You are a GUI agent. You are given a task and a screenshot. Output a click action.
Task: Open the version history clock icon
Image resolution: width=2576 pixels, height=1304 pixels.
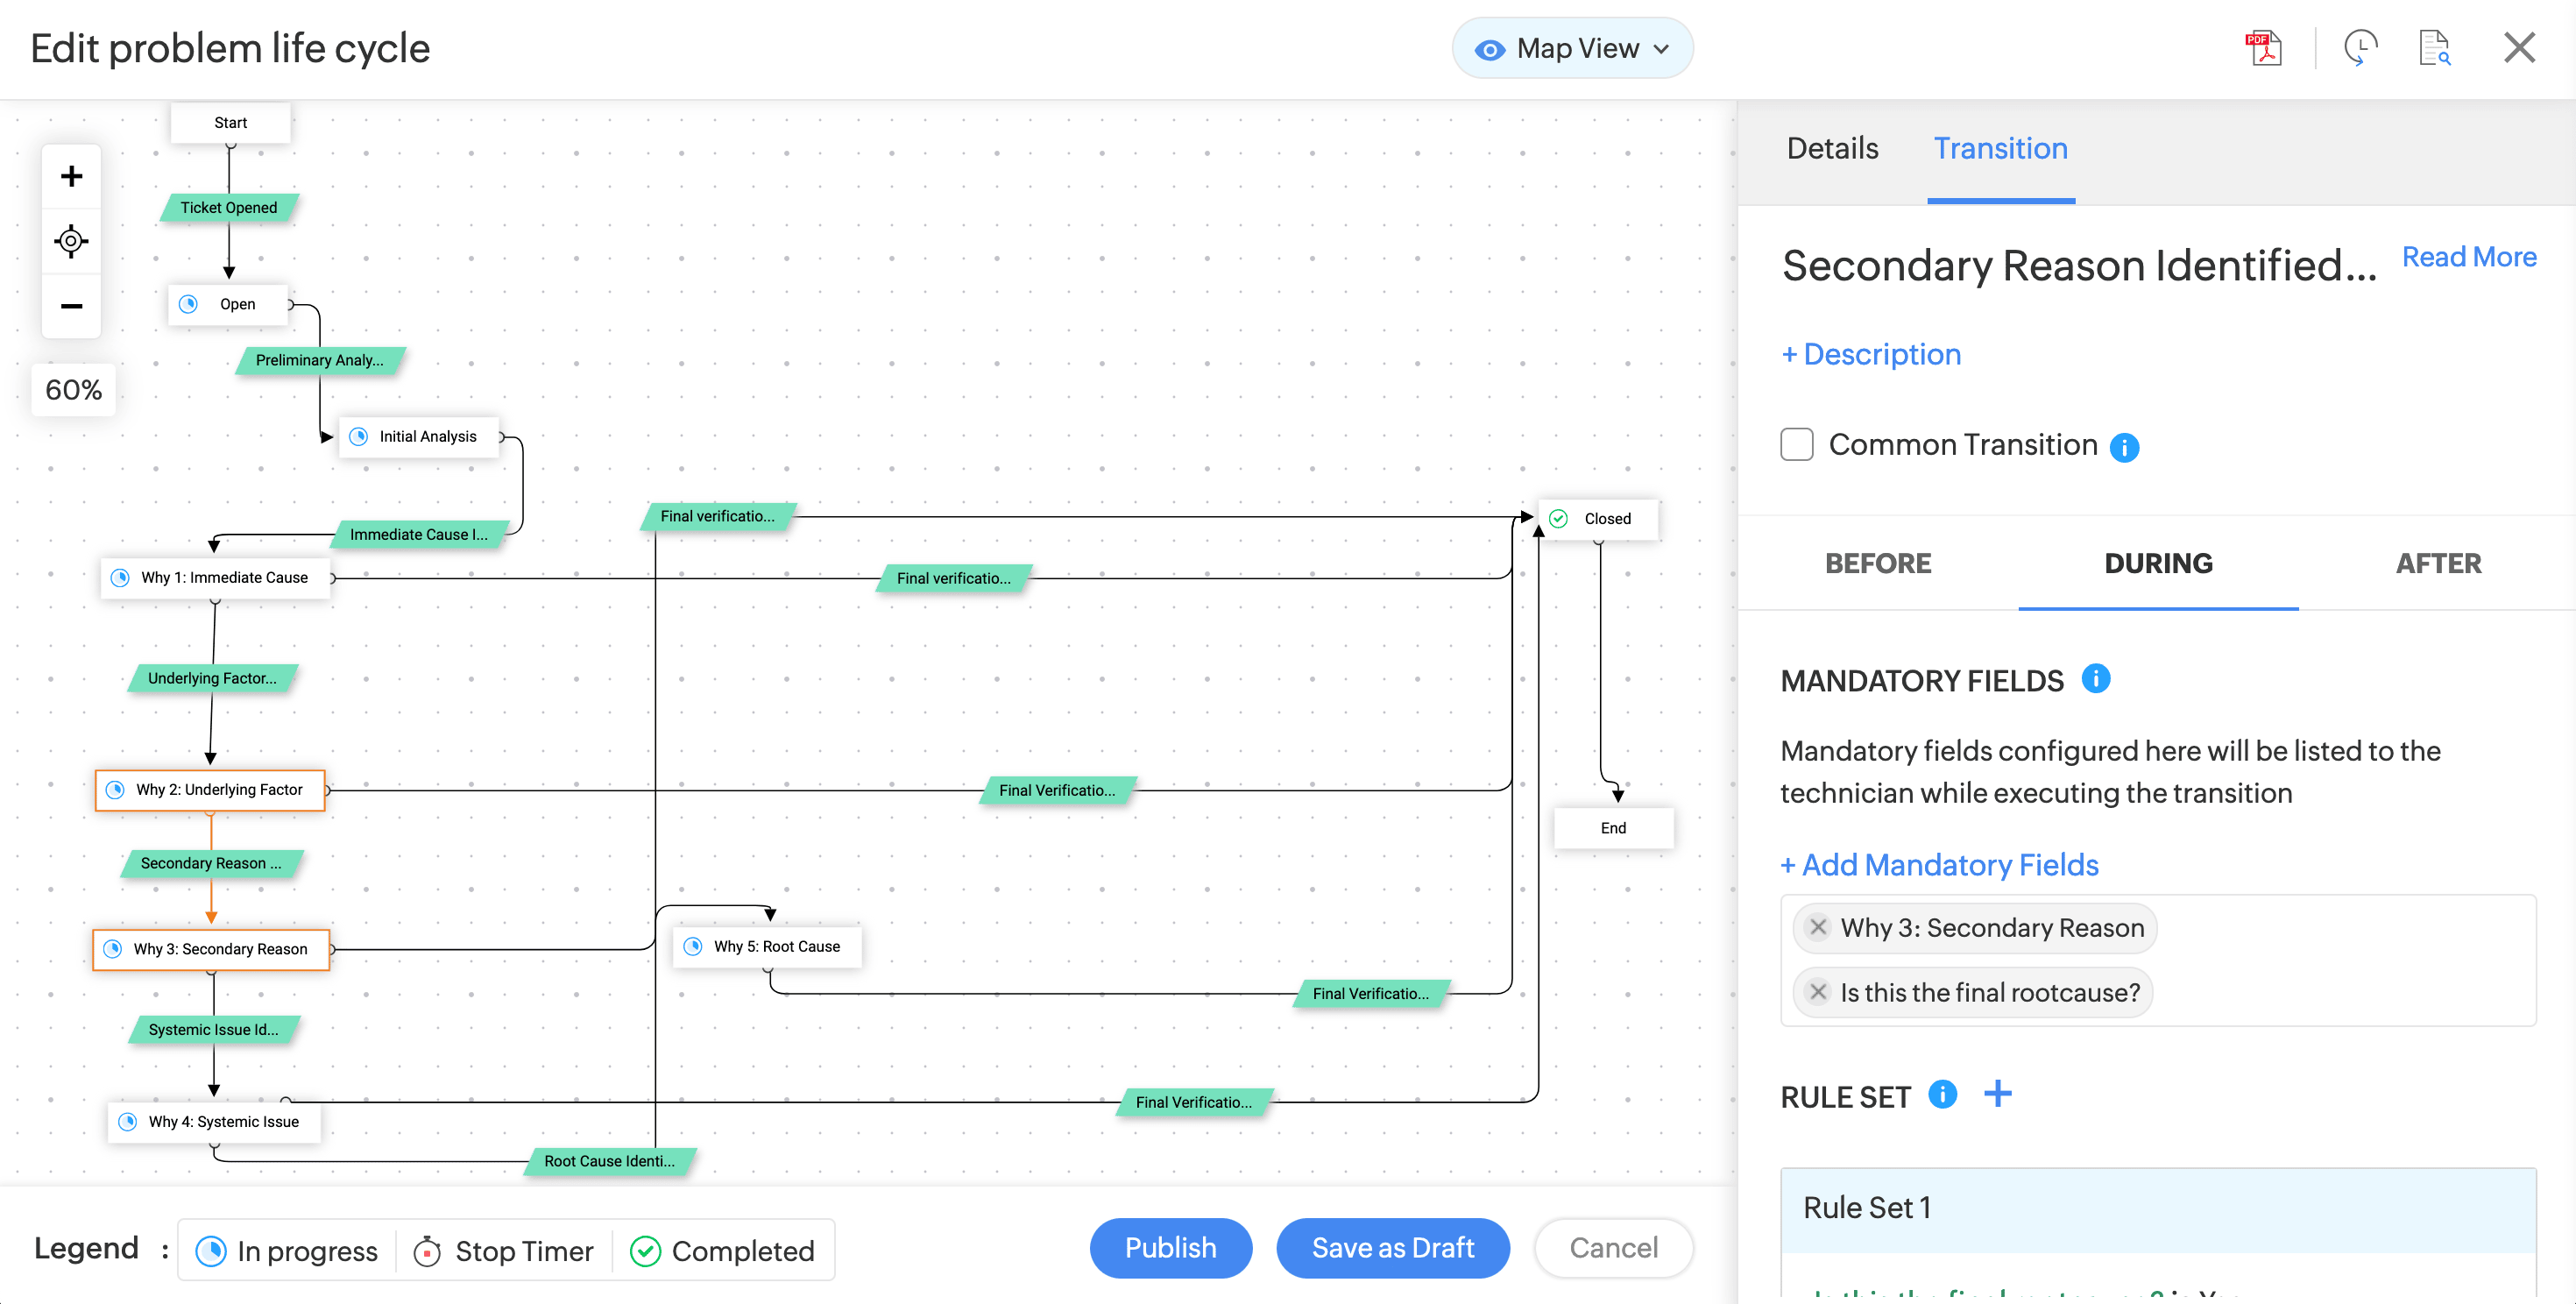tap(2361, 47)
